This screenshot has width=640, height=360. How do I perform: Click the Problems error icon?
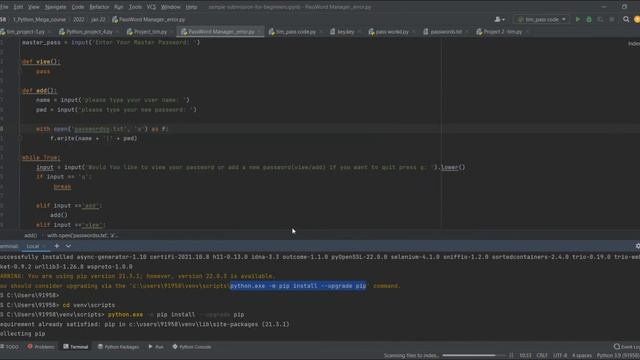point(30,347)
